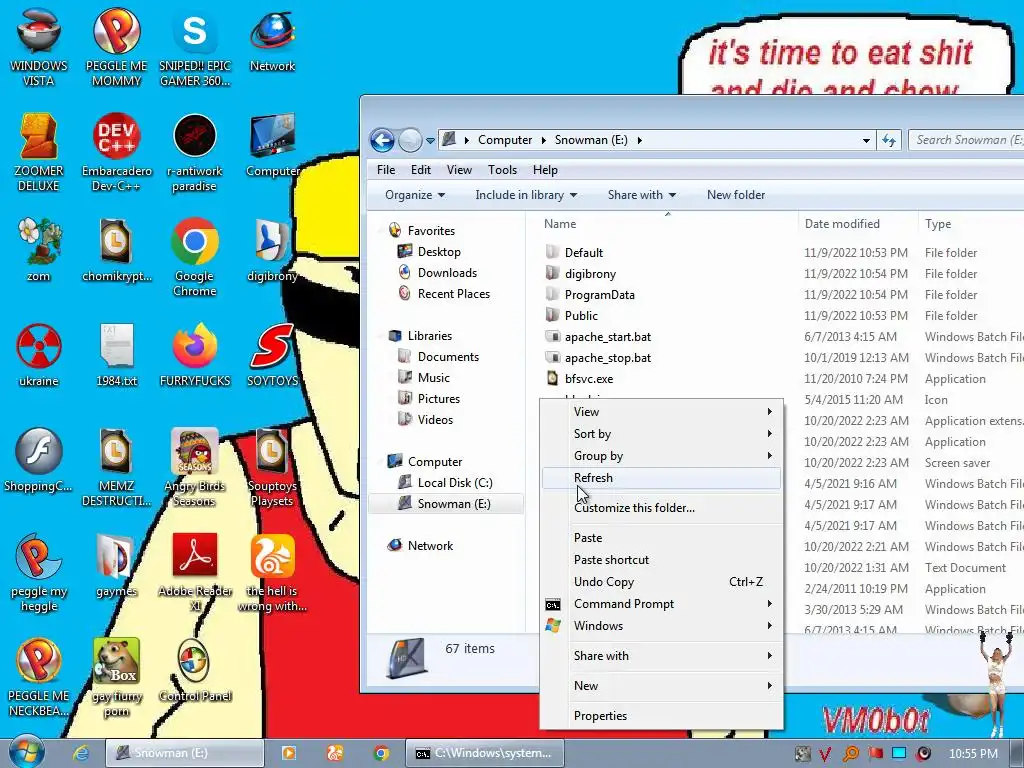Click Undo Copy in context menu
The height and width of the screenshot is (768, 1024).
(661, 581)
